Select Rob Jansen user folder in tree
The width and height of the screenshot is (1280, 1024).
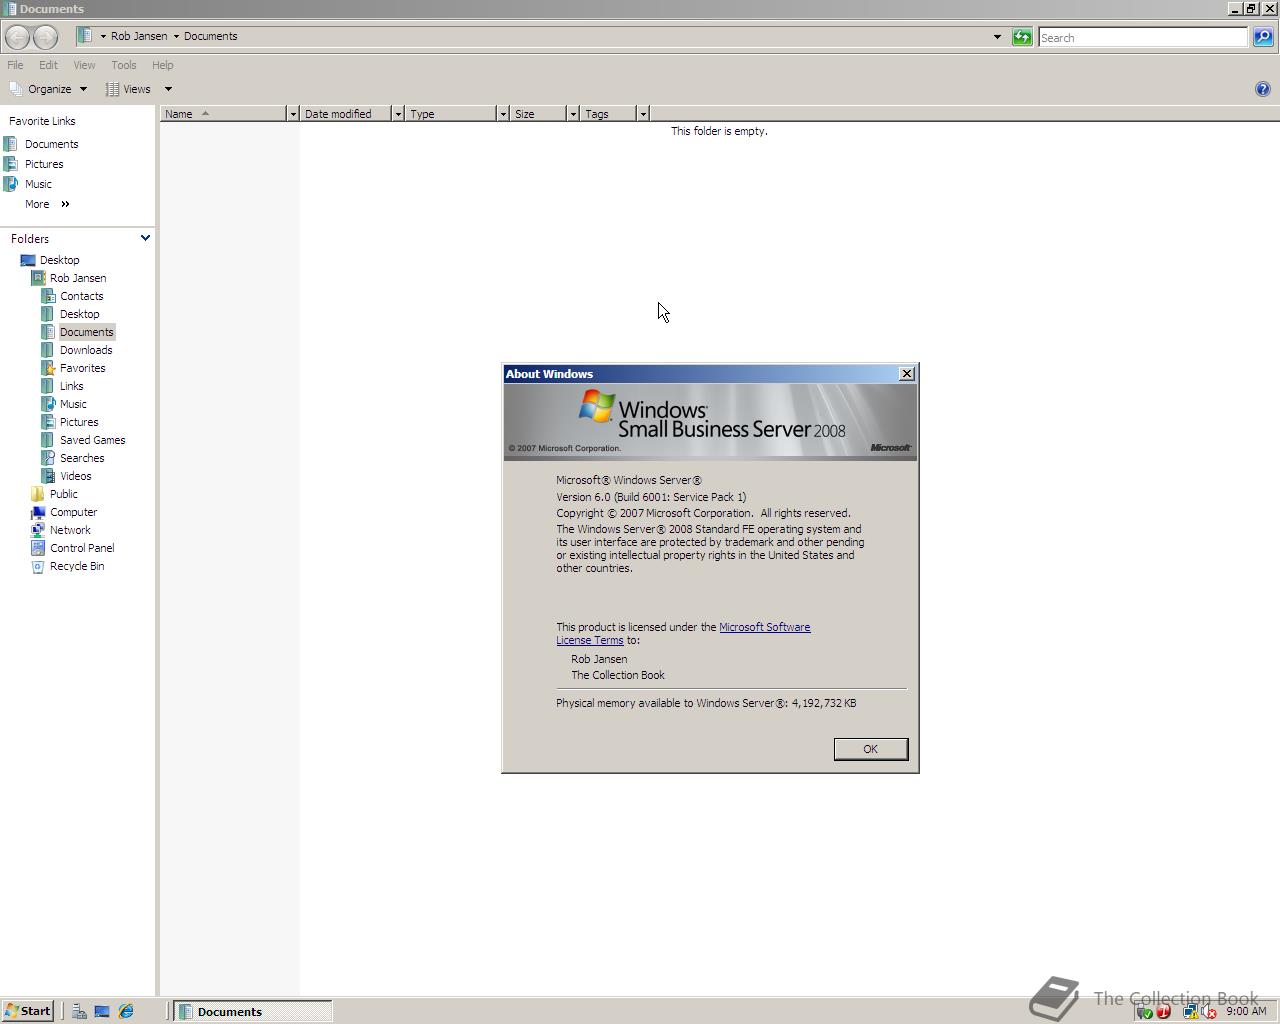point(78,278)
